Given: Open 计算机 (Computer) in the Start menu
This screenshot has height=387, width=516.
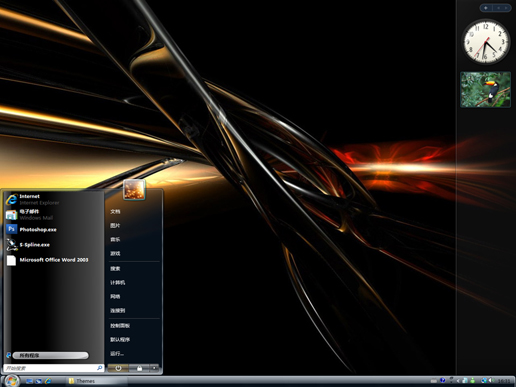Looking at the screenshot, I should tap(118, 283).
